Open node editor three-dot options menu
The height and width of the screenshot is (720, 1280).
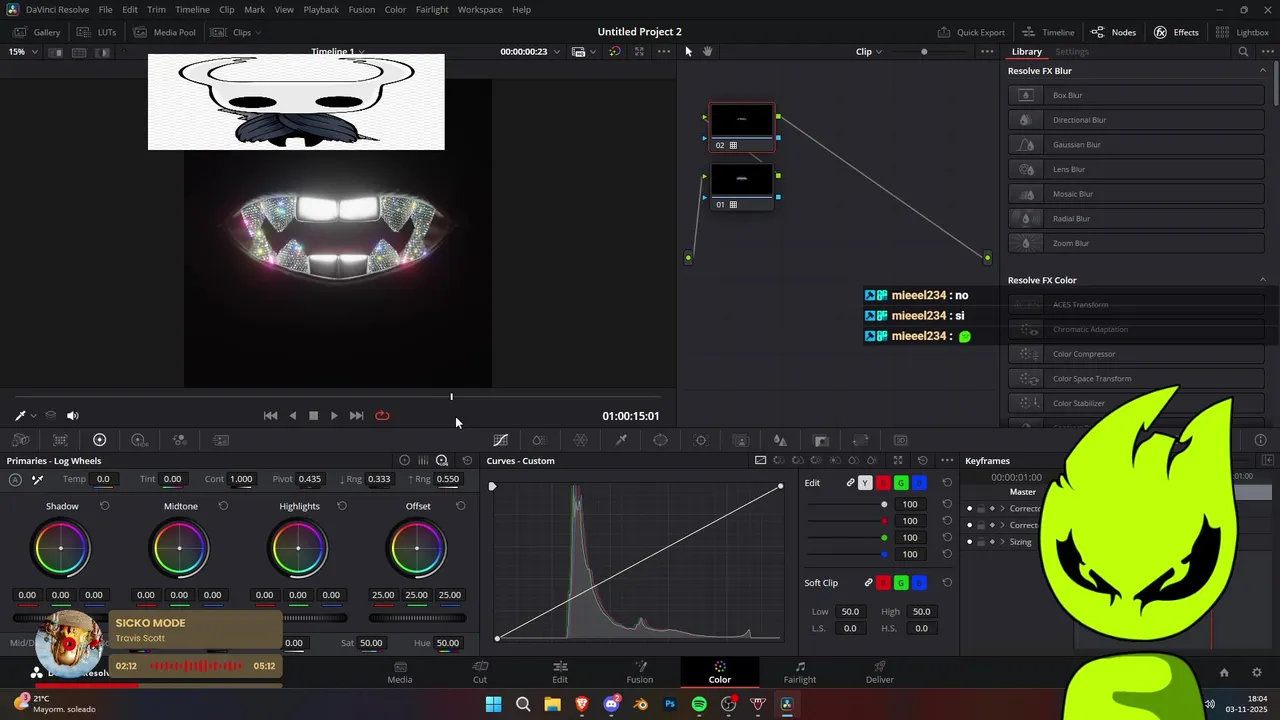click(987, 52)
